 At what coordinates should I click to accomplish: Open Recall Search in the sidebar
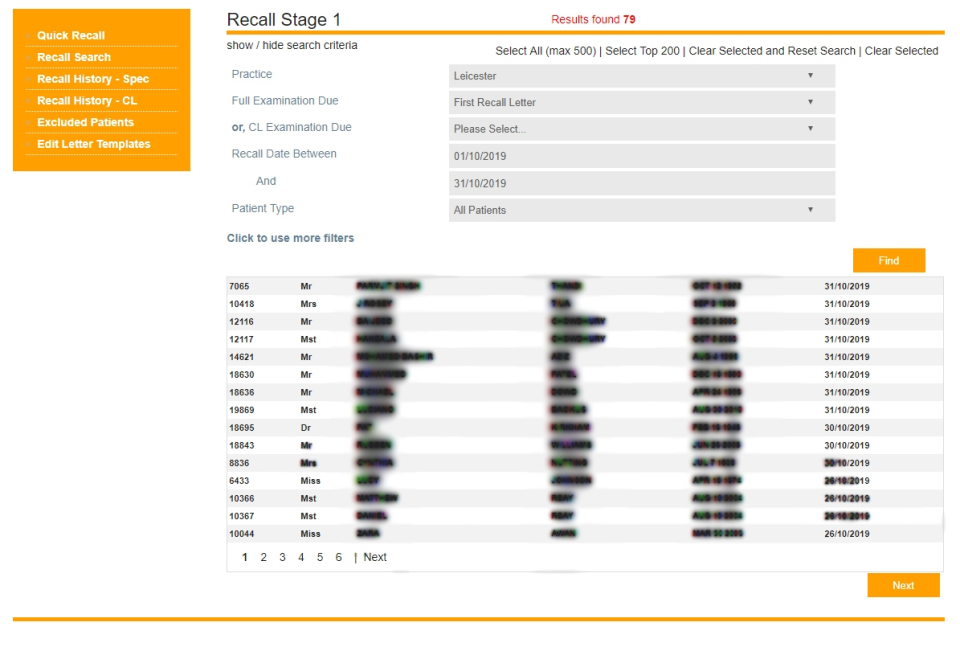pyautogui.click(x=73, y=57)
